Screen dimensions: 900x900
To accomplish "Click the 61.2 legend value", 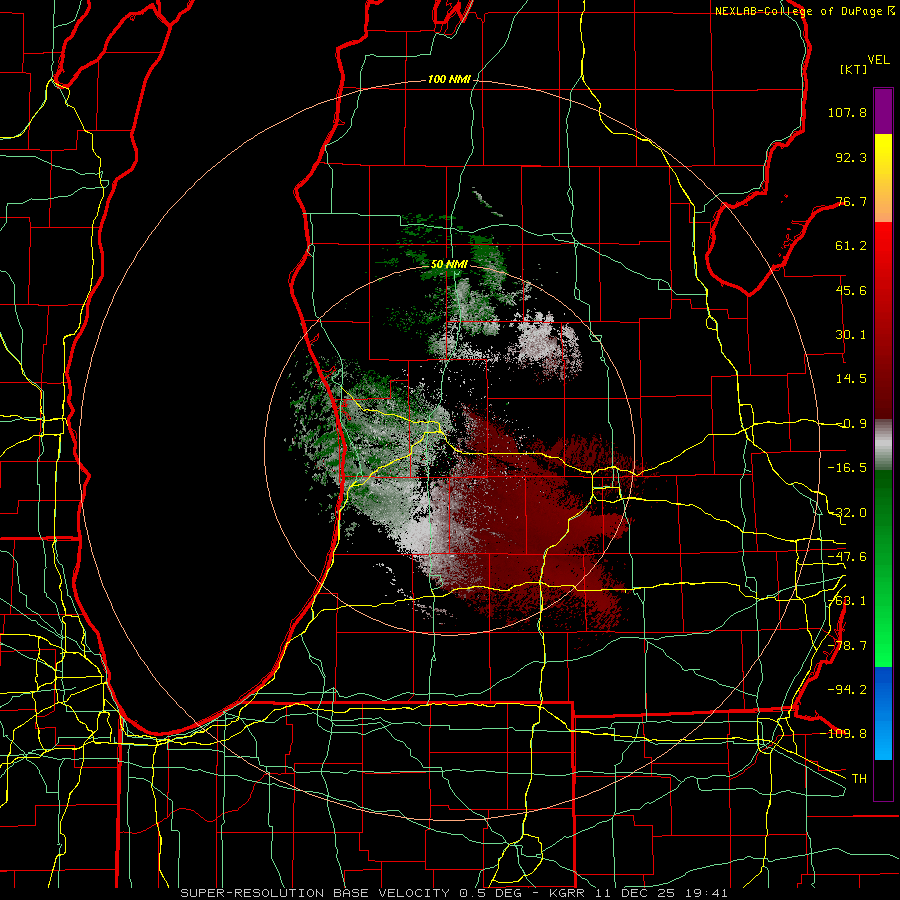I will click(x=851, y=246).
